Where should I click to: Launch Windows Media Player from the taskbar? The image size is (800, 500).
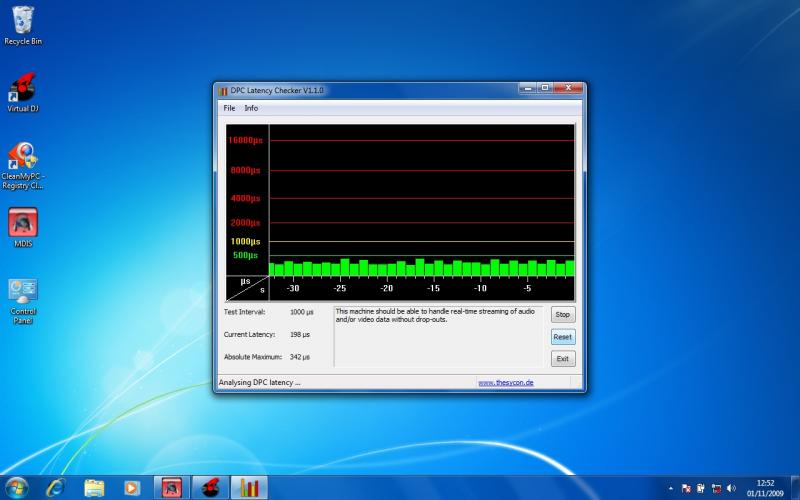(x=132, y=487)
